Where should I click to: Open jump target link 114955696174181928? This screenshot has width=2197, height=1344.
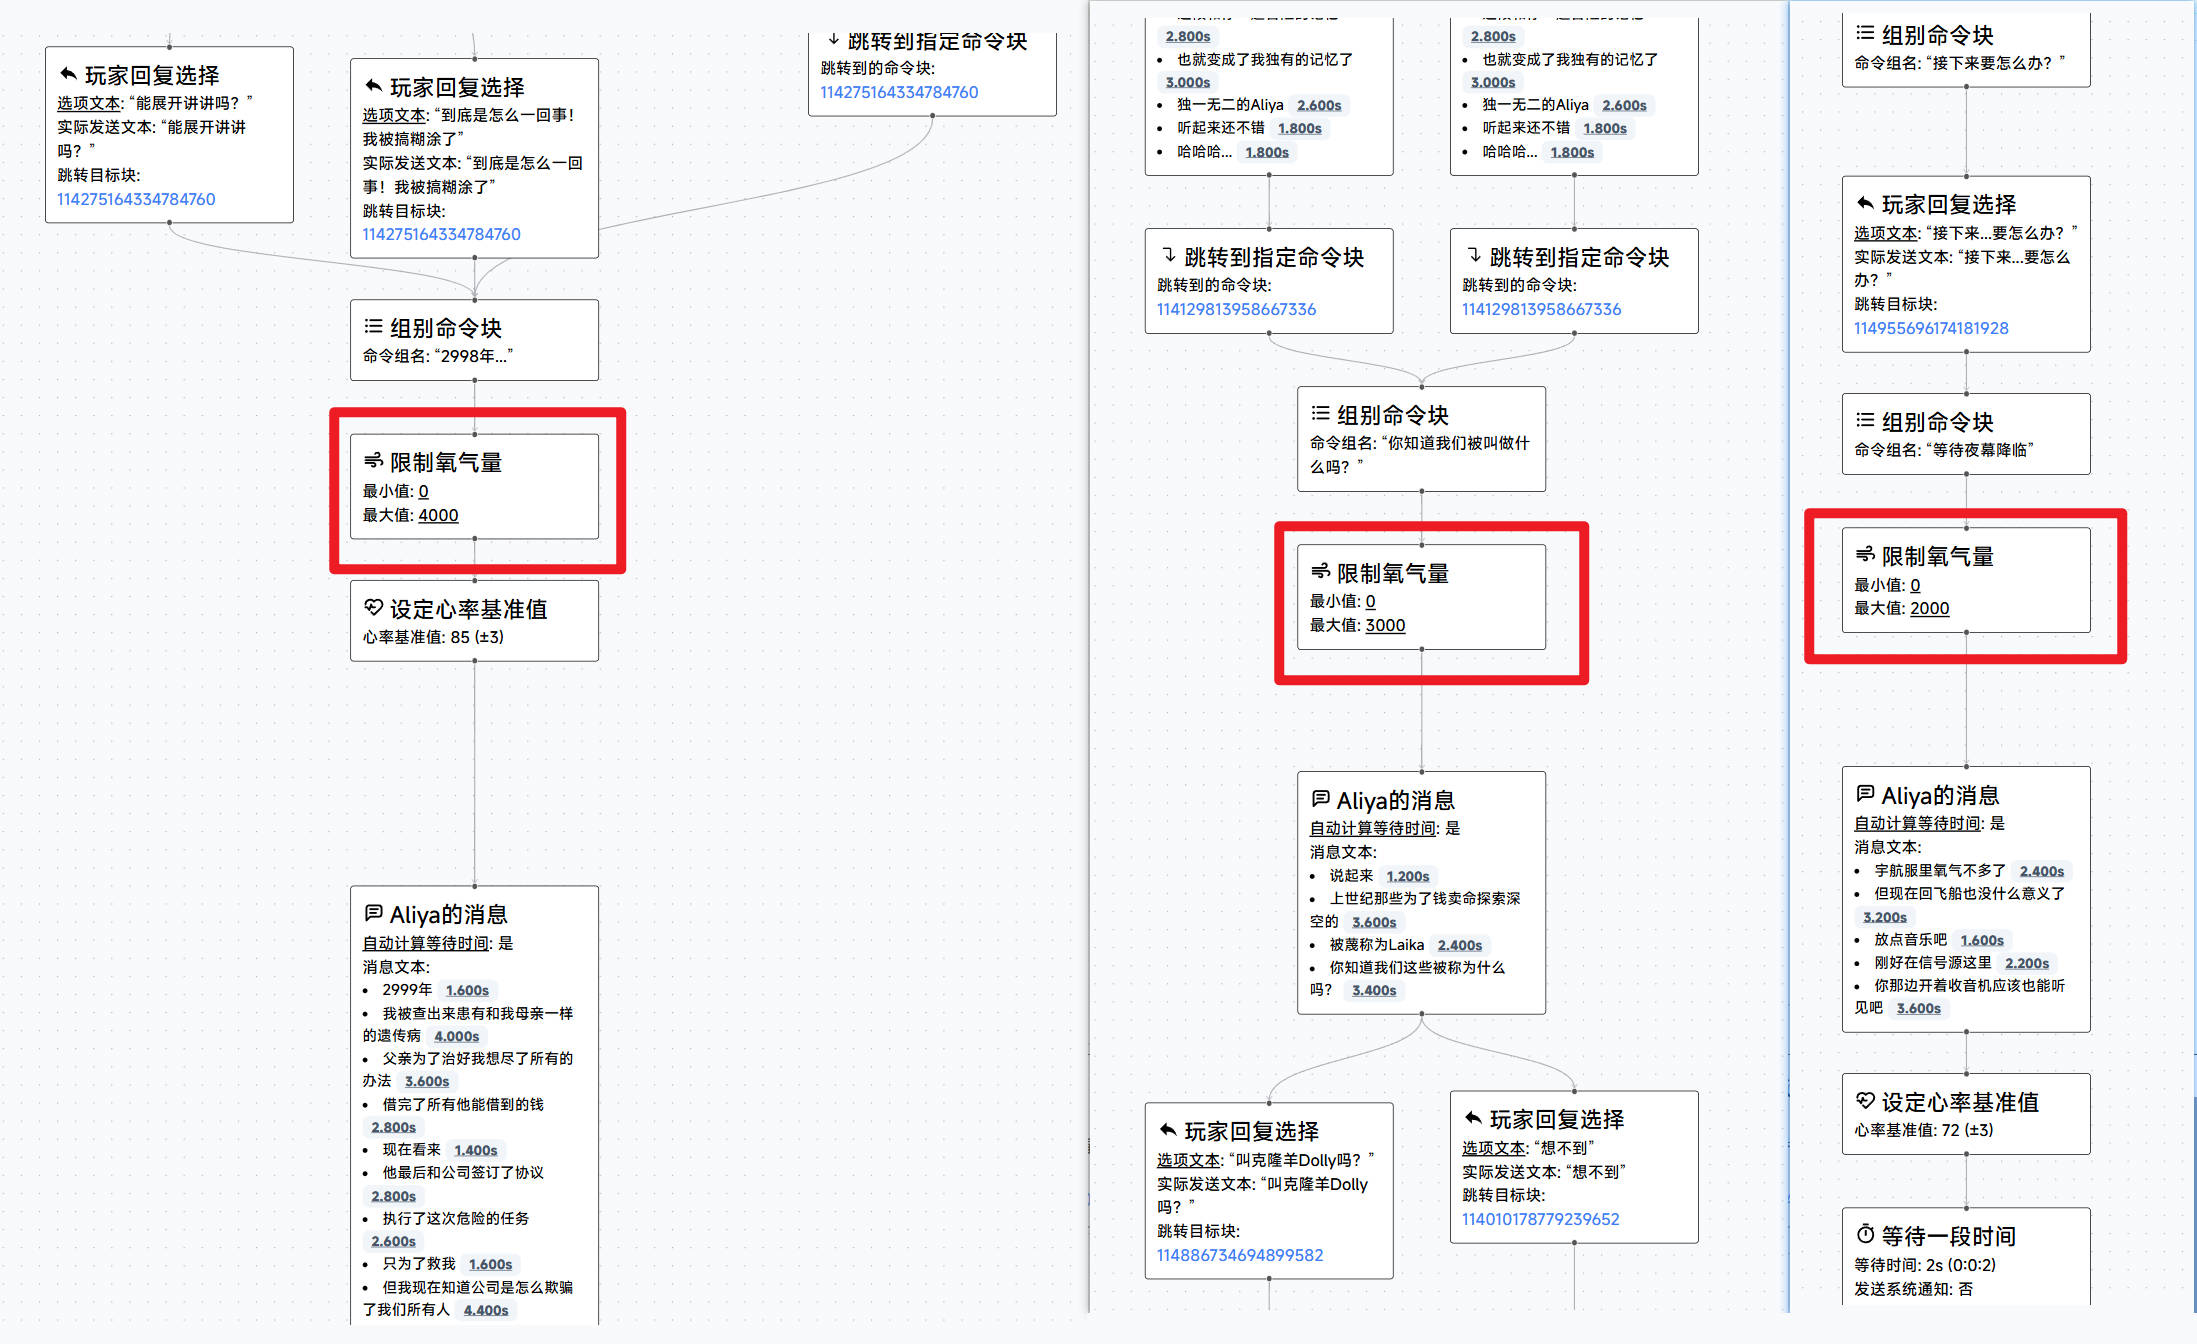pos(1930,328)
